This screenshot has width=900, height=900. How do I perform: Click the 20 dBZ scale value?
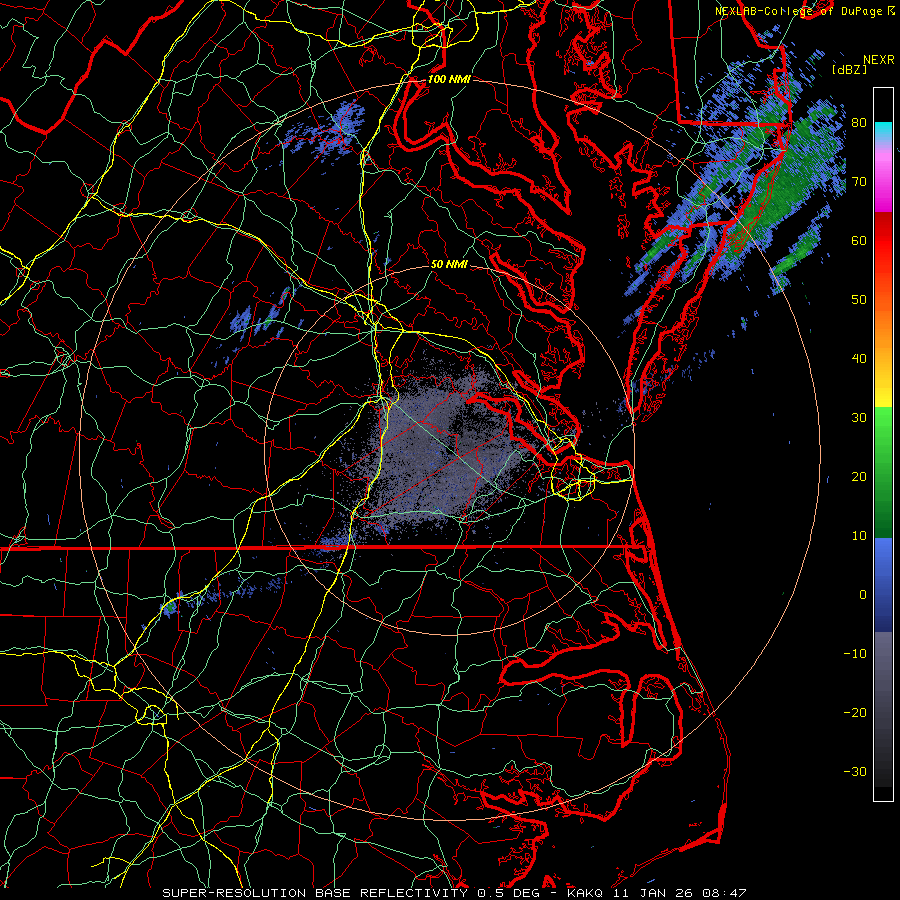(859, 477)
